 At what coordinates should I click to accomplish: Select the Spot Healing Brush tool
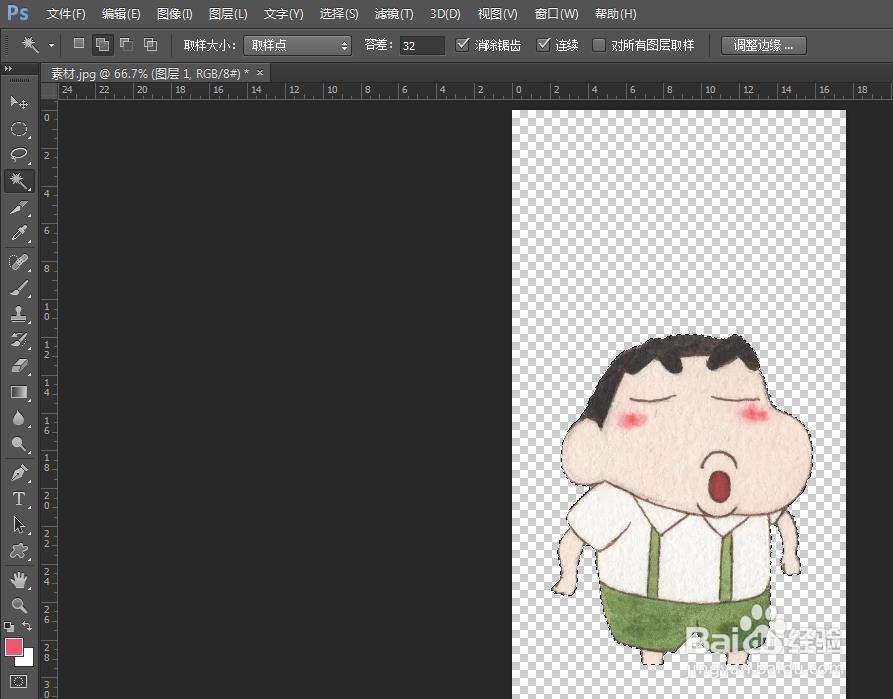coord(19,263)
